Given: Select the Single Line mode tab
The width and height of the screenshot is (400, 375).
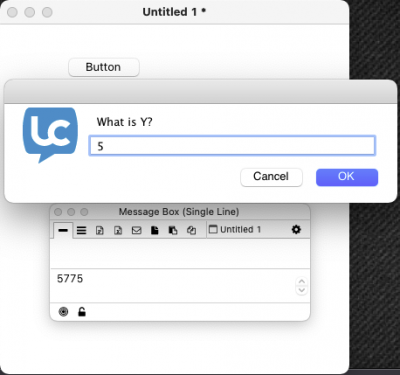Looking at the screenshot, I should (63, 230).
